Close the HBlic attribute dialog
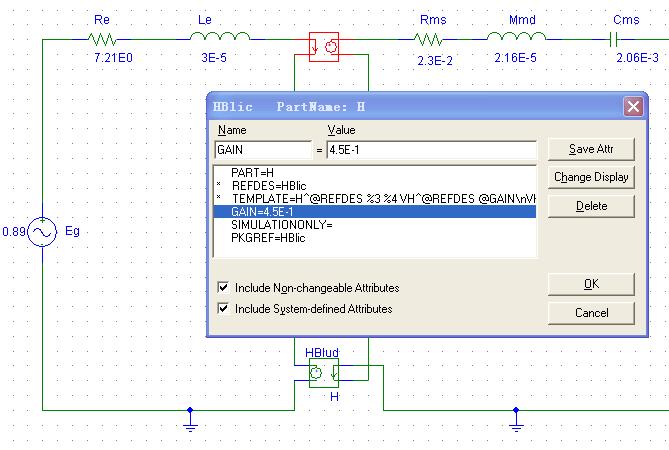Image resolution: width=669 pixels, height=450 pixels. click(x=632, y=106)
